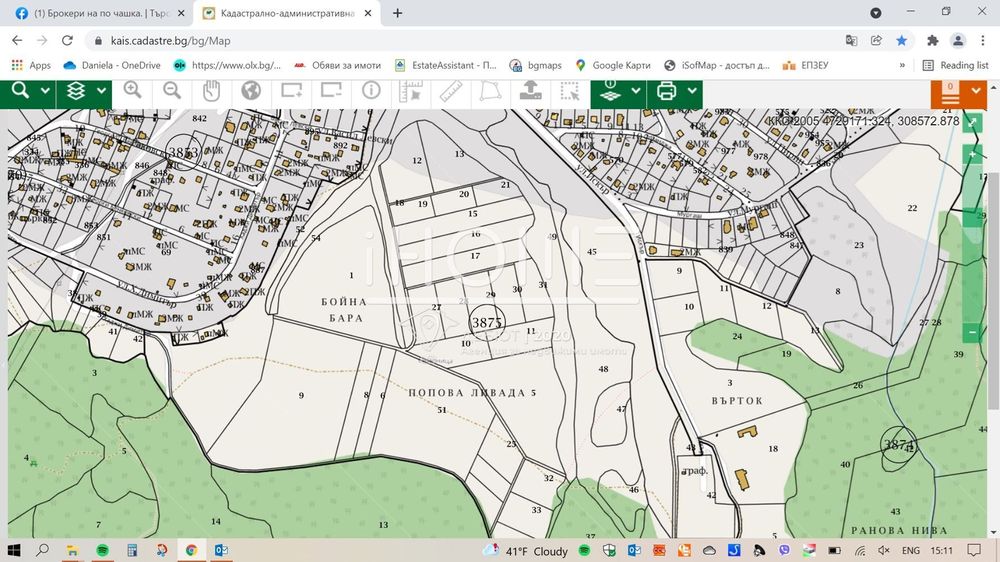This screenshot has width=1000, height=562.
Task: Expand the search tool dropdown
Action: click(46, 91)
